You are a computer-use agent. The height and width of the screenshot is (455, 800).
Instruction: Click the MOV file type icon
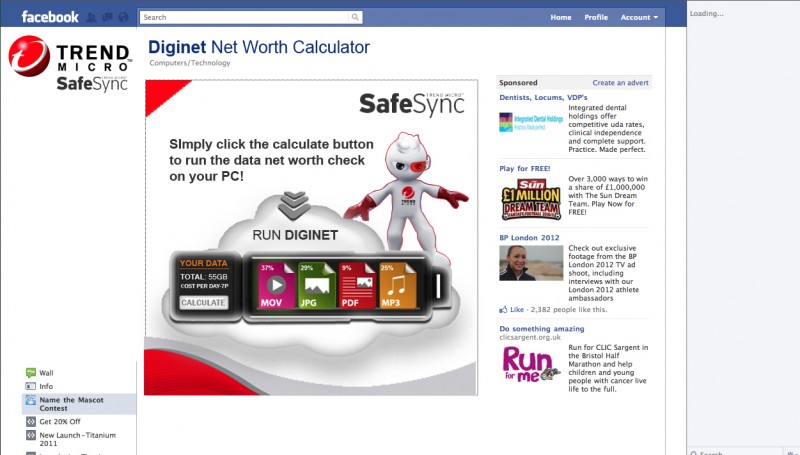(276, 285)
